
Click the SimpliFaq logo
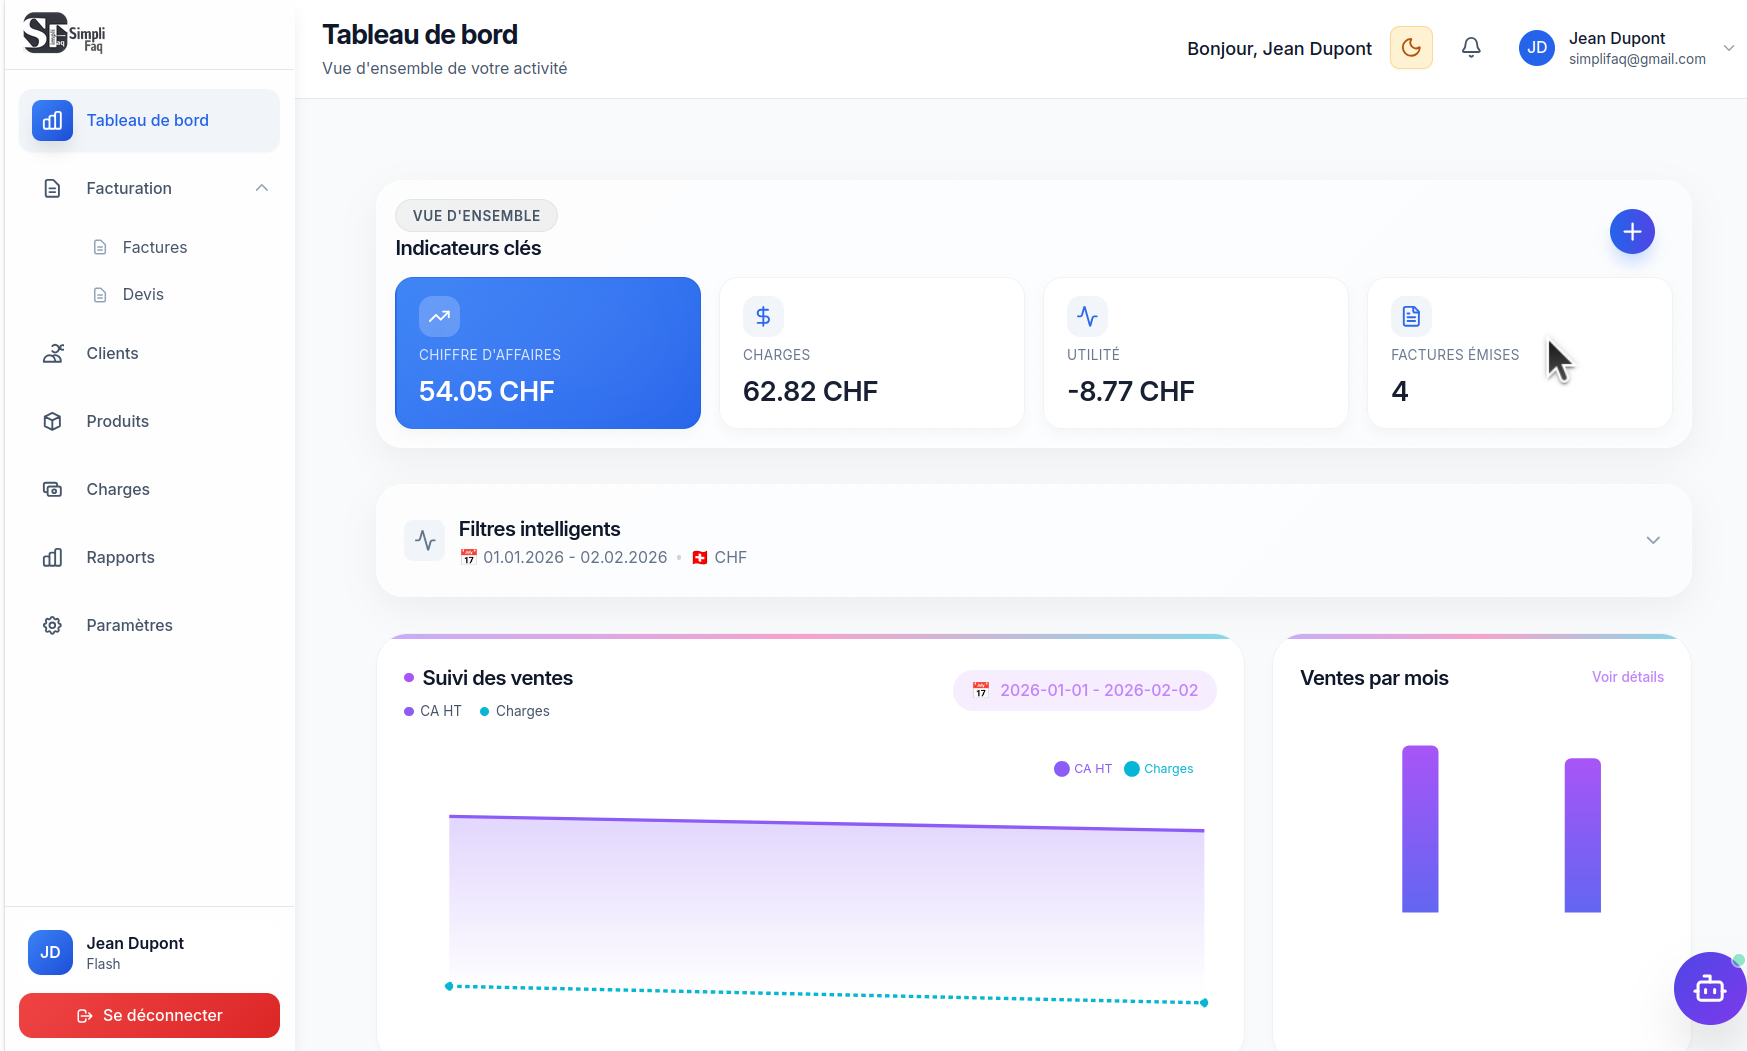tap(64, 33)
